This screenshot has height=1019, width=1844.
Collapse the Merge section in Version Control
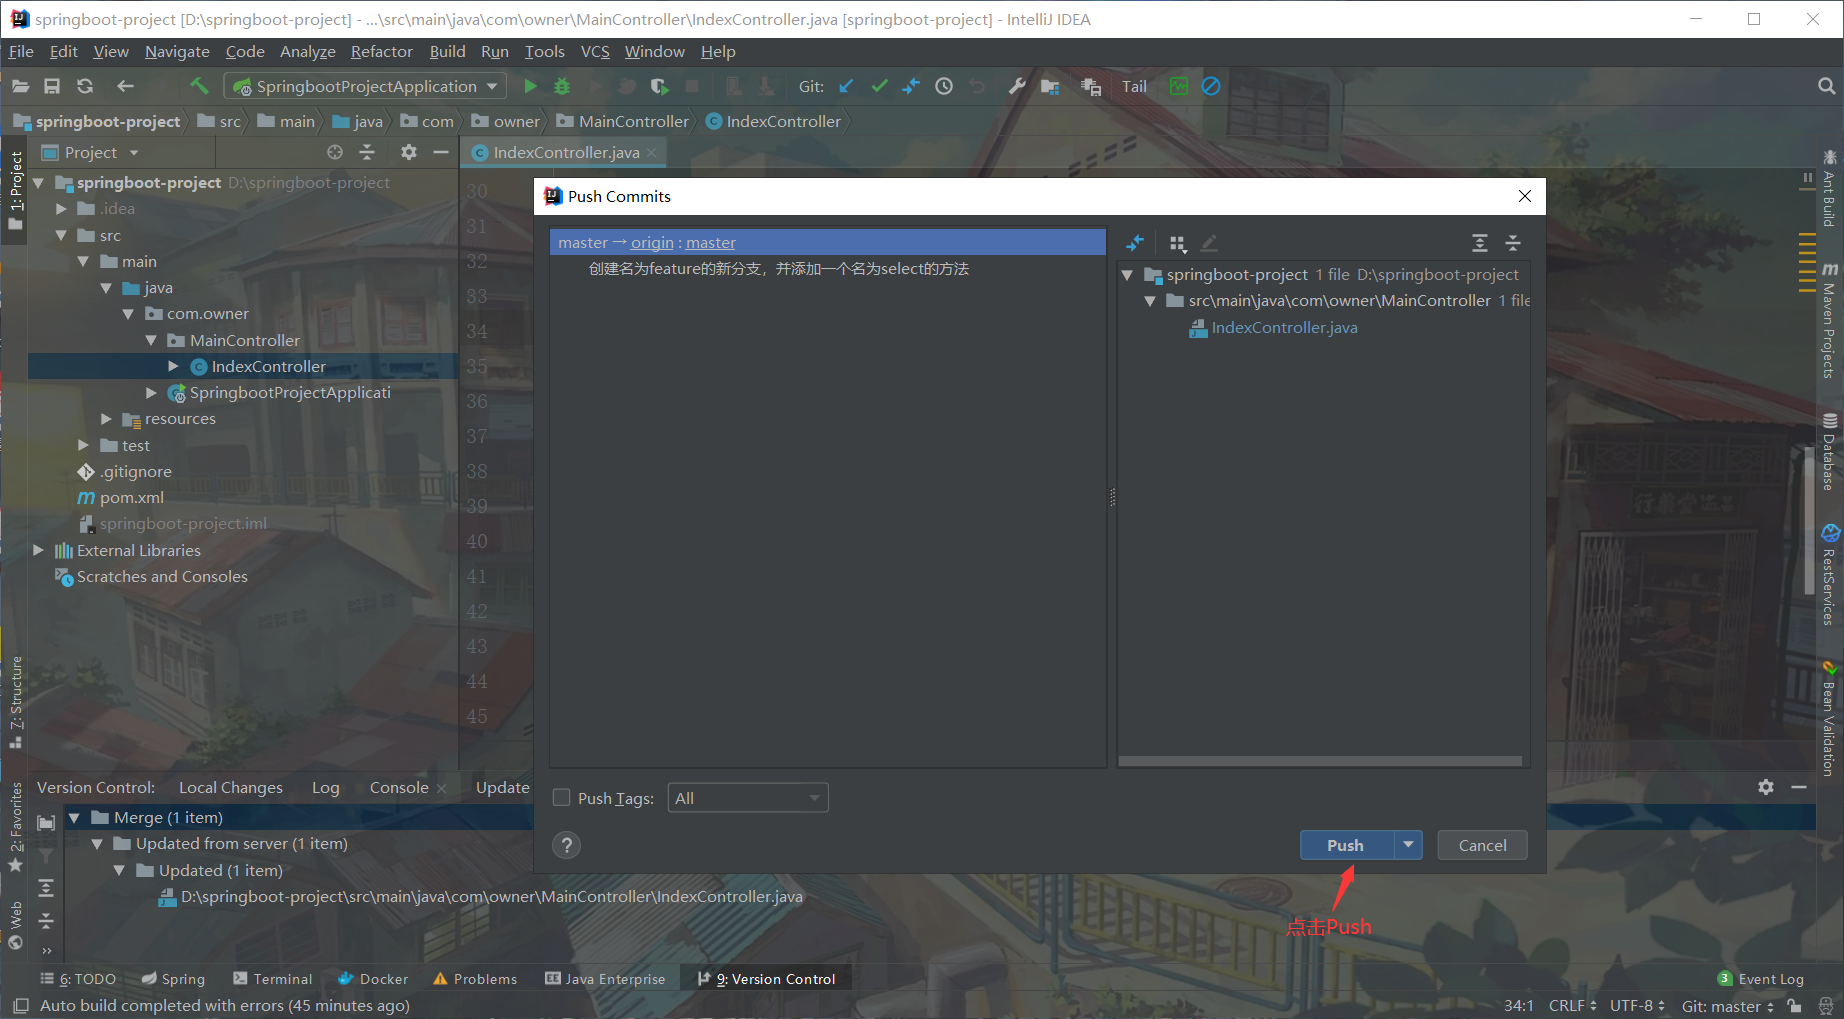click(x=75, y=817)
